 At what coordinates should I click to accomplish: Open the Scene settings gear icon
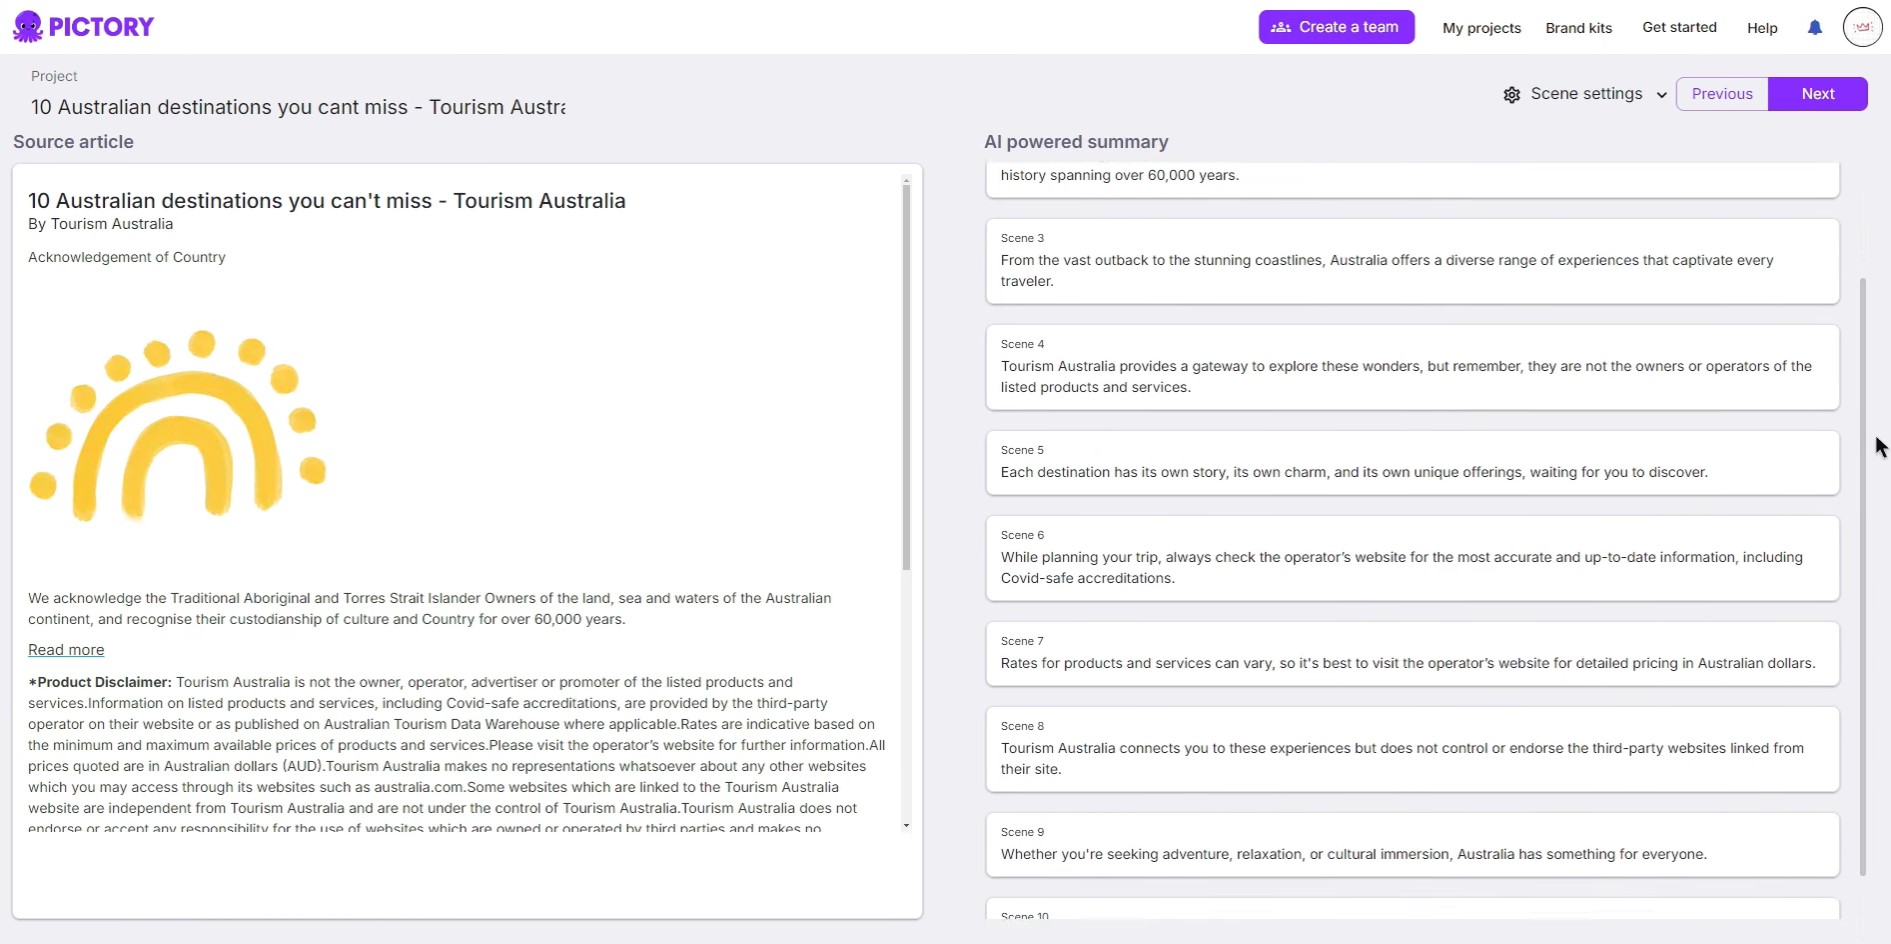tap(1512, 94)
